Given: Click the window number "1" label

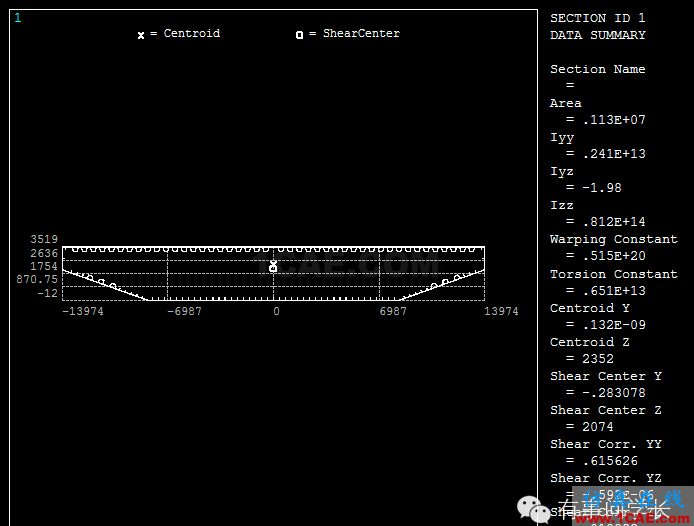Looking at the screenshot, I should pyautogui.click(x=18, y=18).
